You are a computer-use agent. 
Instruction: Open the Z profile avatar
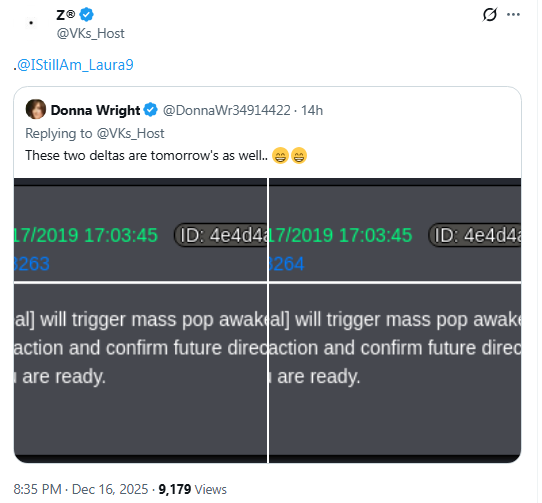[x=31, y=23]
